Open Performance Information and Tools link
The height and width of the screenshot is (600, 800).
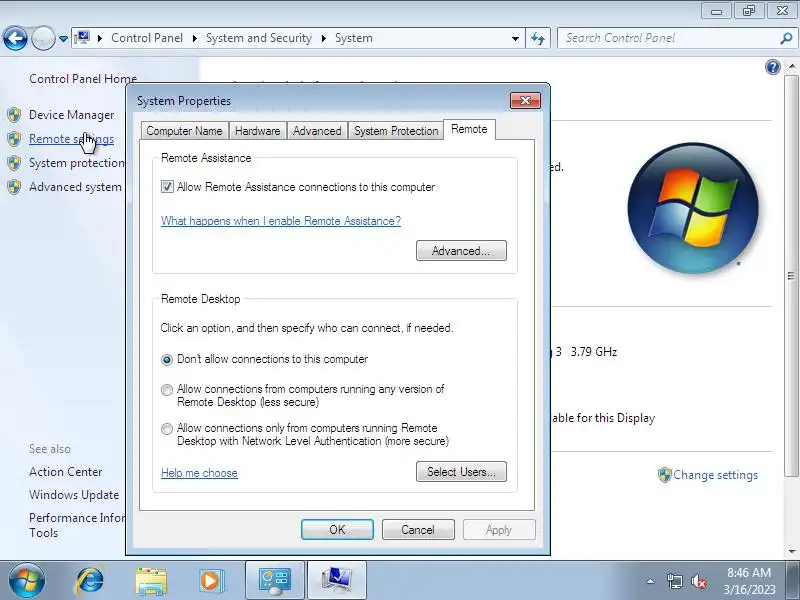pyautogui.click(x=77, y=525)
